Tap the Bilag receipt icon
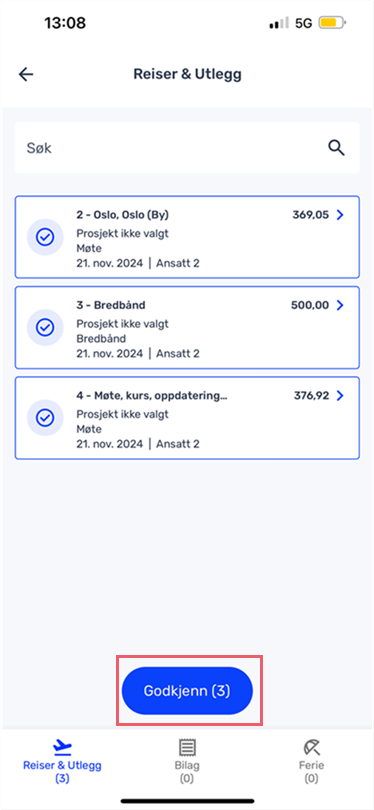374x810 pixels. [186, 747]
